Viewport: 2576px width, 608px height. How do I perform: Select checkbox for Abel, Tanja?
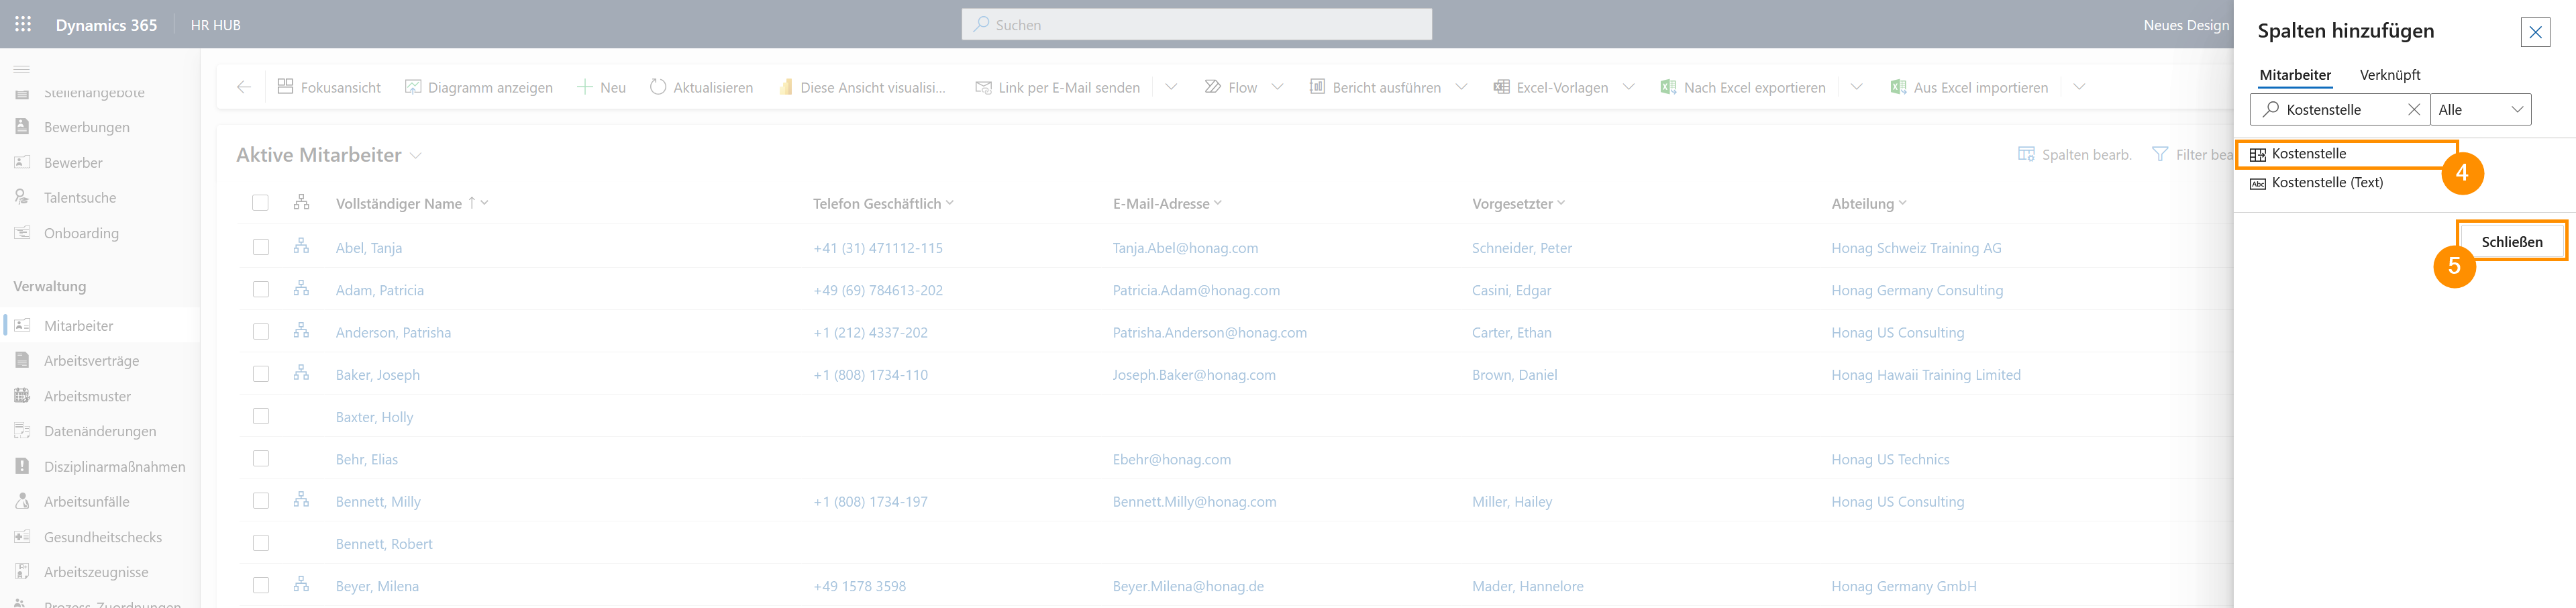click(x=261, y=247)
